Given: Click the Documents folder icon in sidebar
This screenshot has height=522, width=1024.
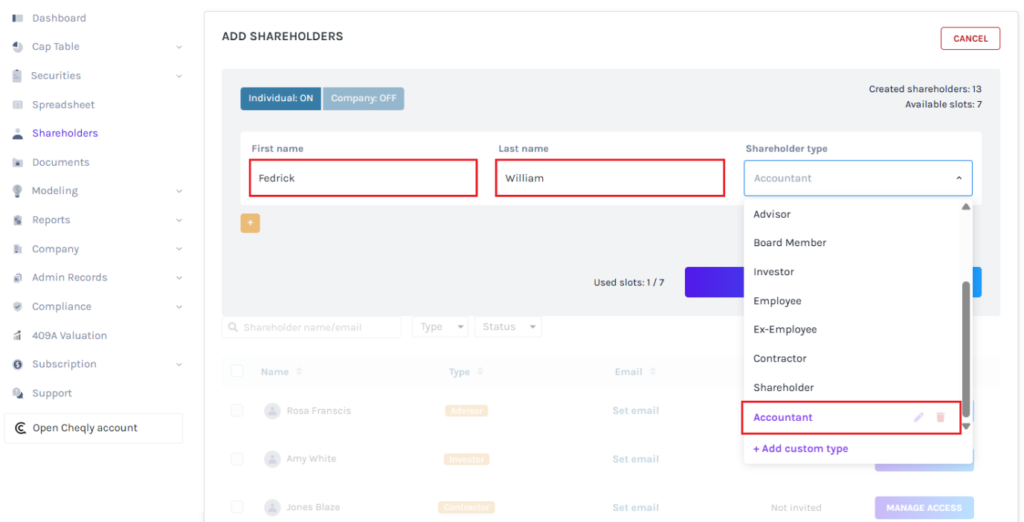Looking at the screenshot, I should point(18,162).
